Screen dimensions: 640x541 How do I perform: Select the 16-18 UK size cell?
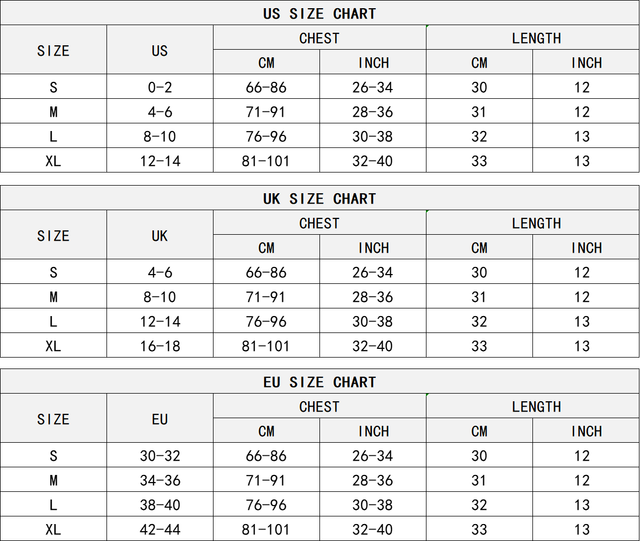[160, 346]
